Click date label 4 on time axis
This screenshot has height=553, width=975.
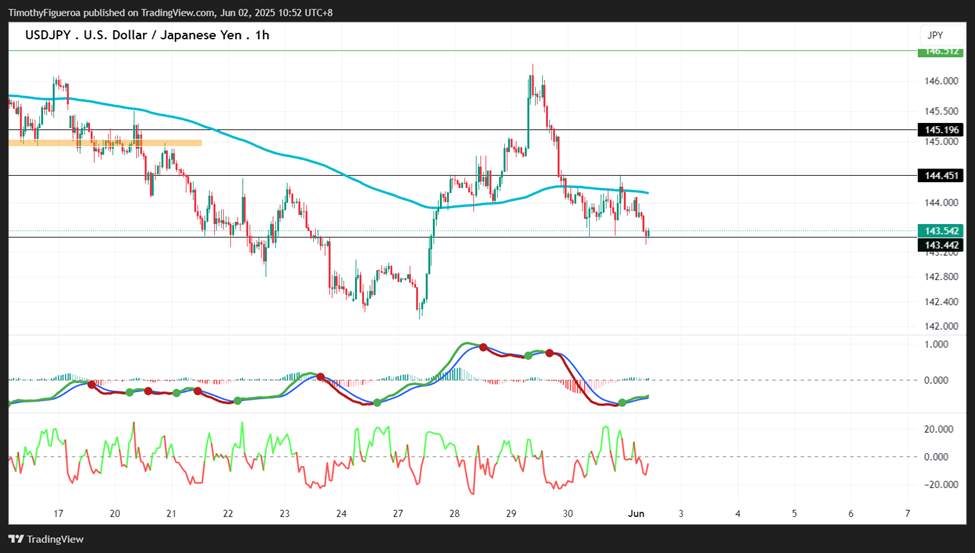[738, 514]
